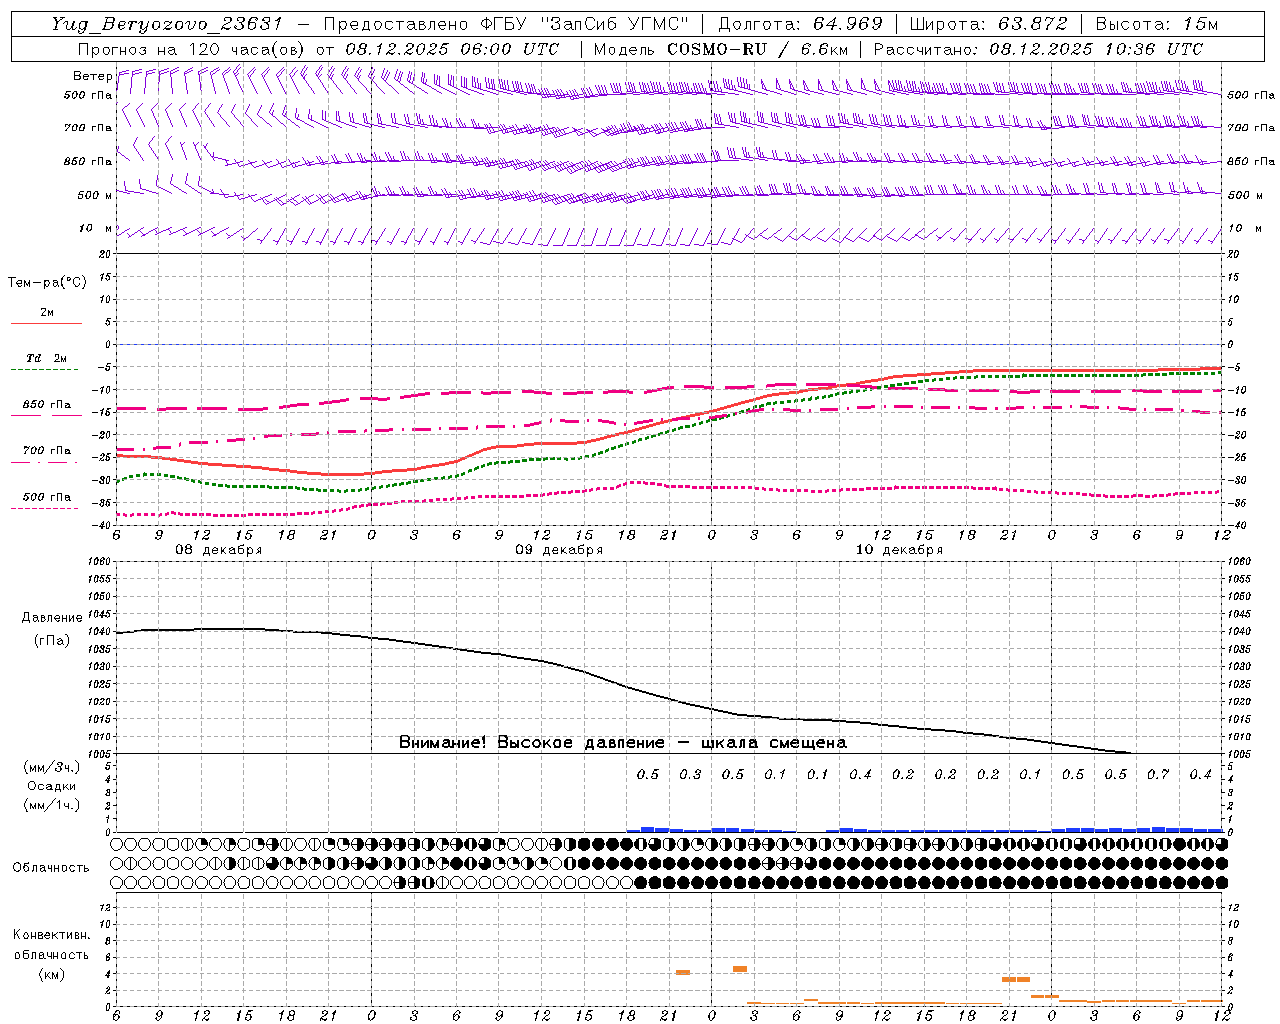
Task: Click the precipitation value 0.7
Action: coord(1158,775)
